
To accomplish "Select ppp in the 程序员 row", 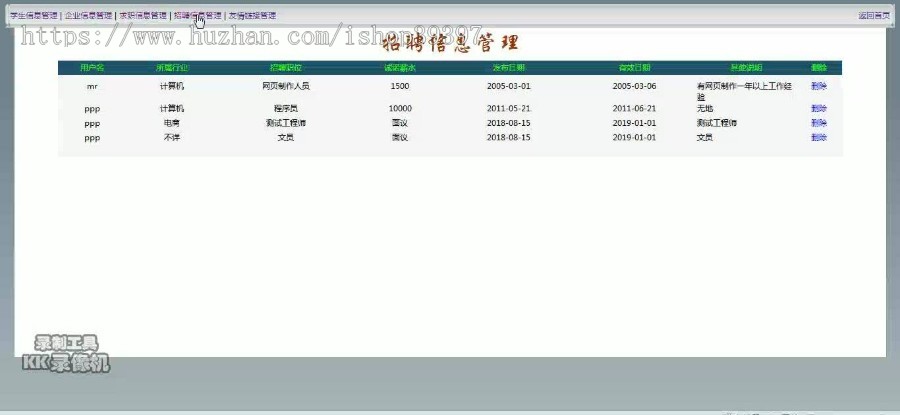I will point(92,109).
